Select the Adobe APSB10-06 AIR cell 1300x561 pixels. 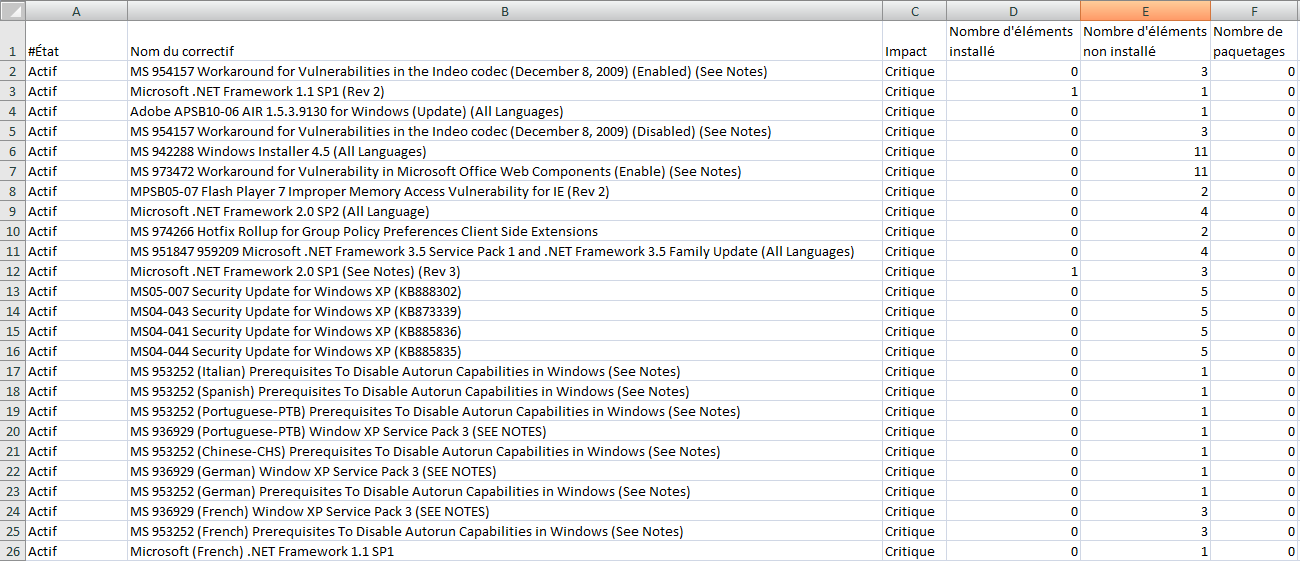[x=504, y=112]
